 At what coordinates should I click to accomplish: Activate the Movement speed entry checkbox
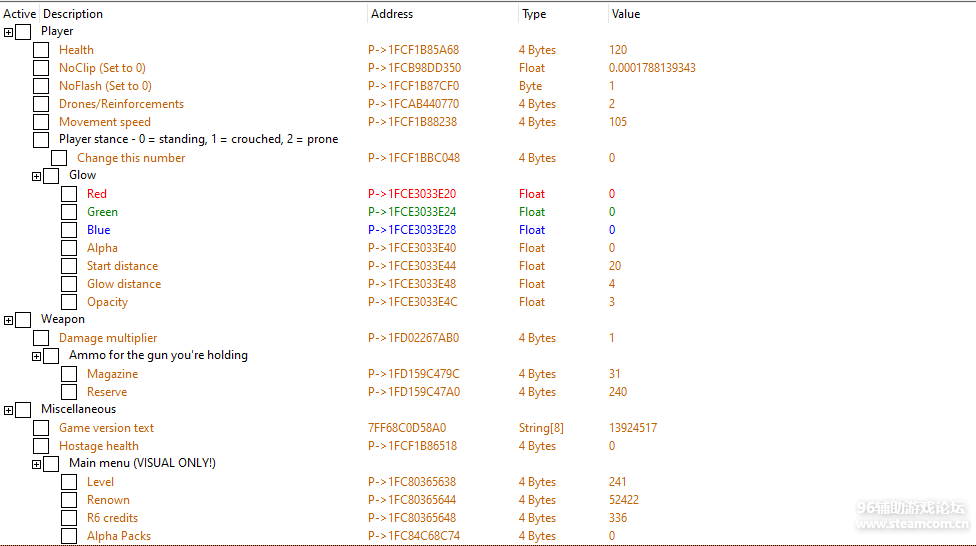pyautogui.click(x=41, y=122)
